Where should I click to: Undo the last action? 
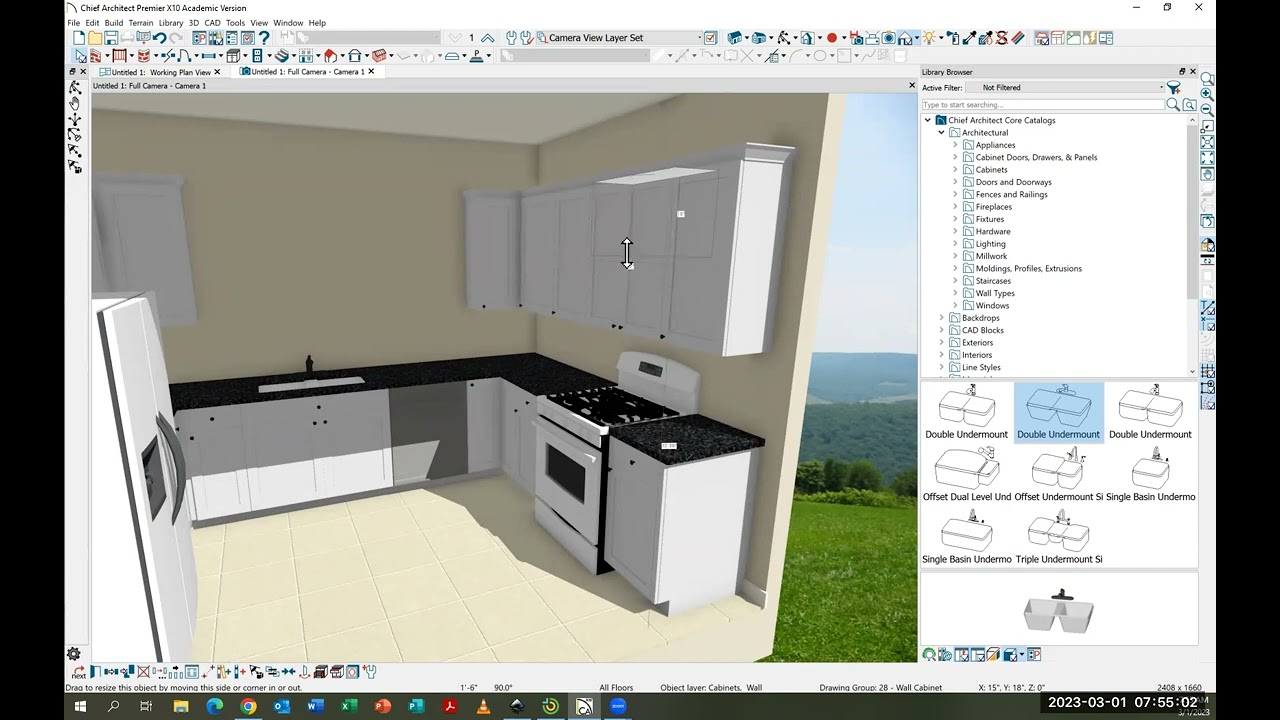(160, 38)
